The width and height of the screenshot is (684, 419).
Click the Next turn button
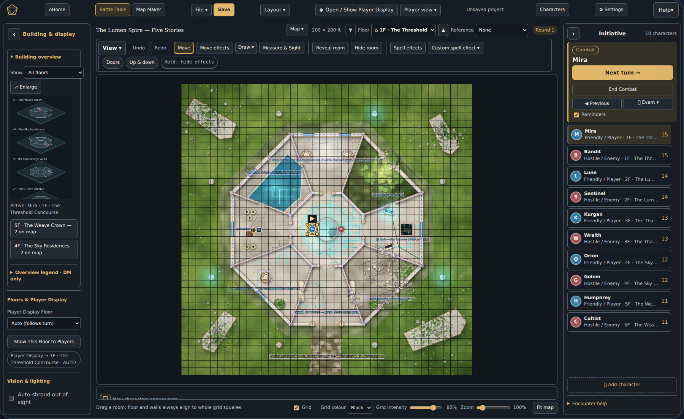(x=622, y=73)
